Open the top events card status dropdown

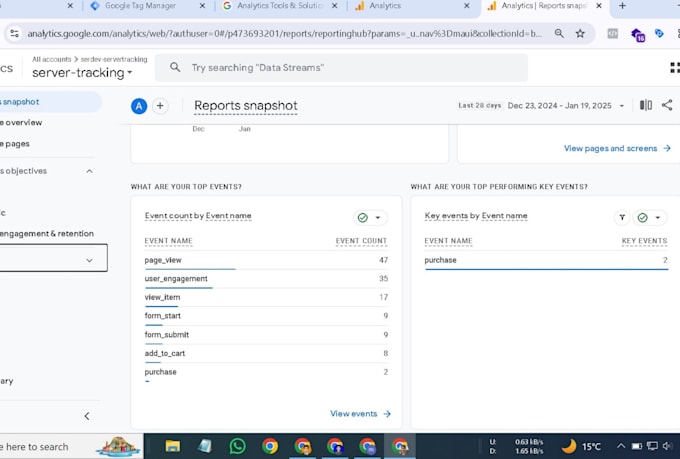[370, 217]
